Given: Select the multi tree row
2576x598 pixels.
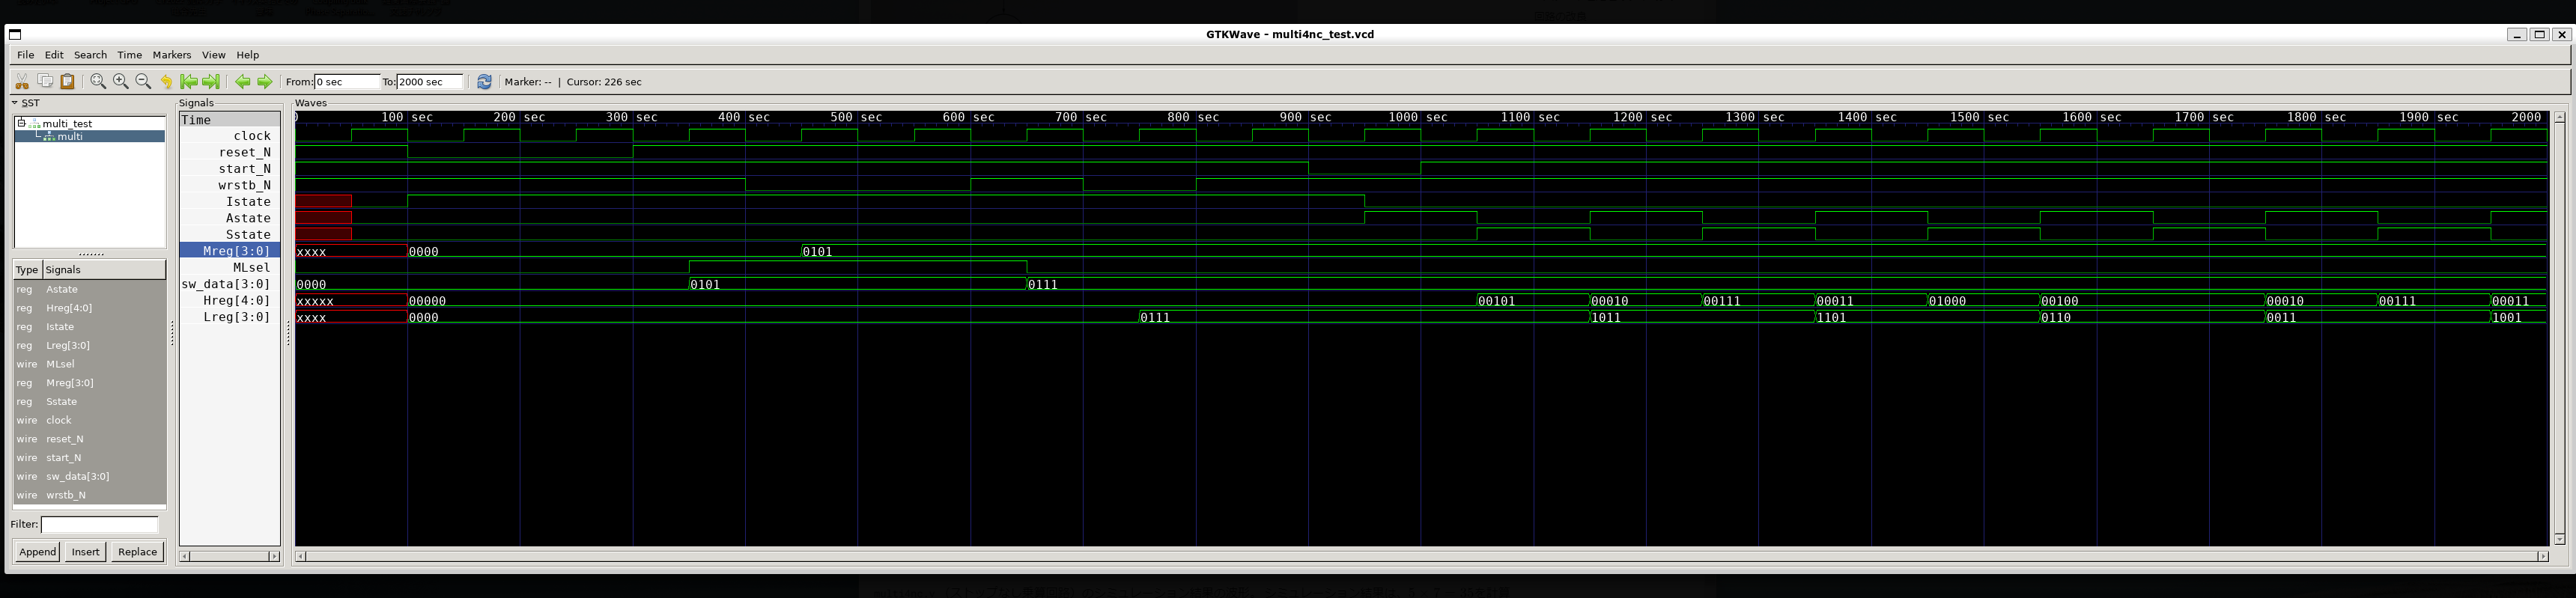Looking at the screenshot, I should [90, 136].
